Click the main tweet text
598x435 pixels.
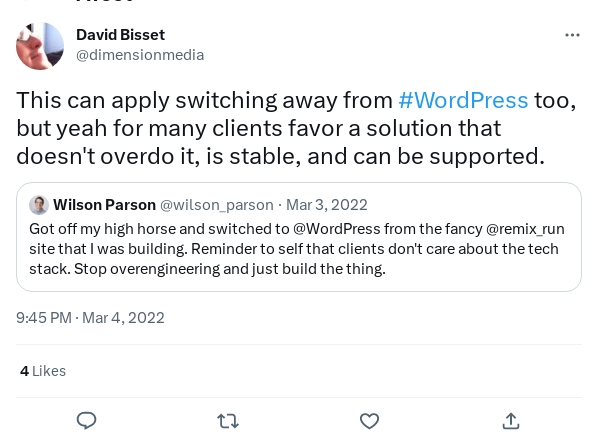click(296, 128)
